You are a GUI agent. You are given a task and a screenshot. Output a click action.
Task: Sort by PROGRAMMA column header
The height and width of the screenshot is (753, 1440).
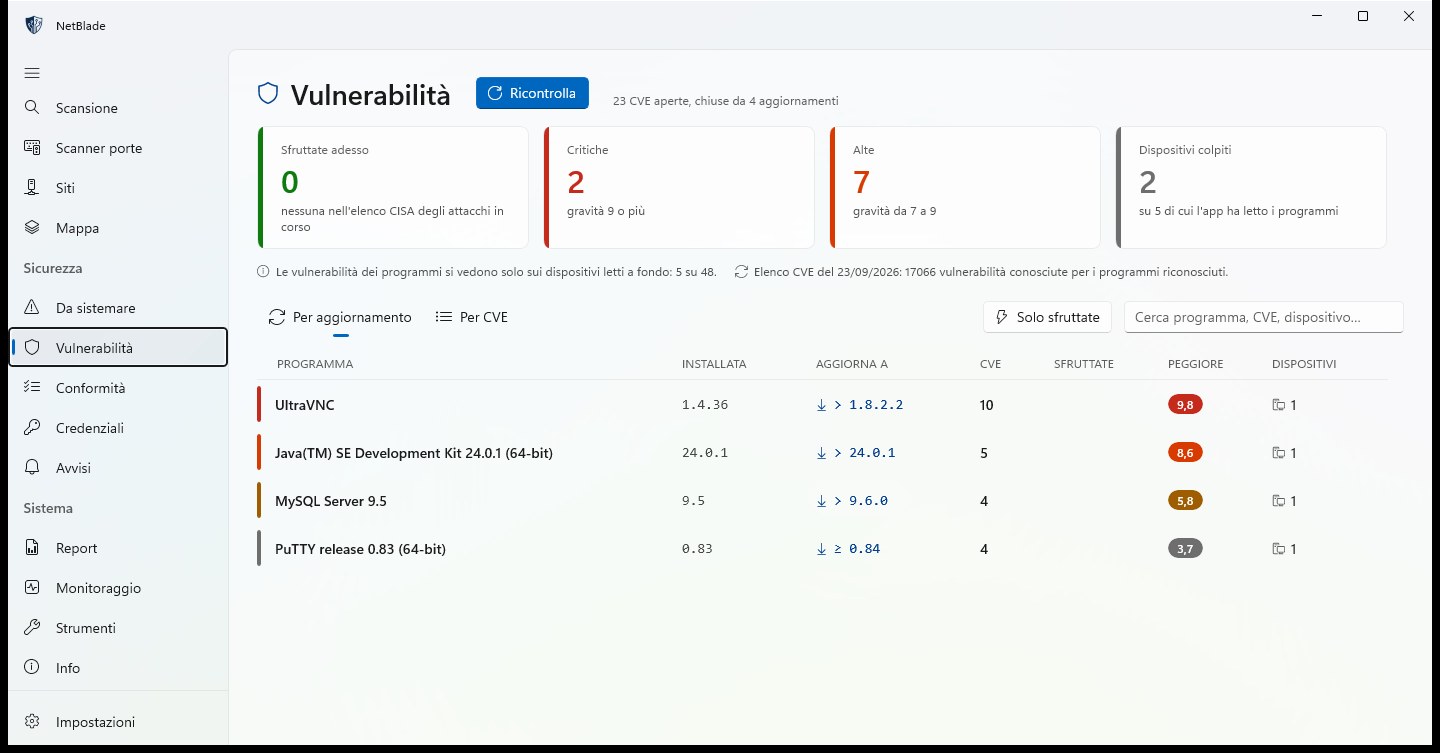pos(315,364)
